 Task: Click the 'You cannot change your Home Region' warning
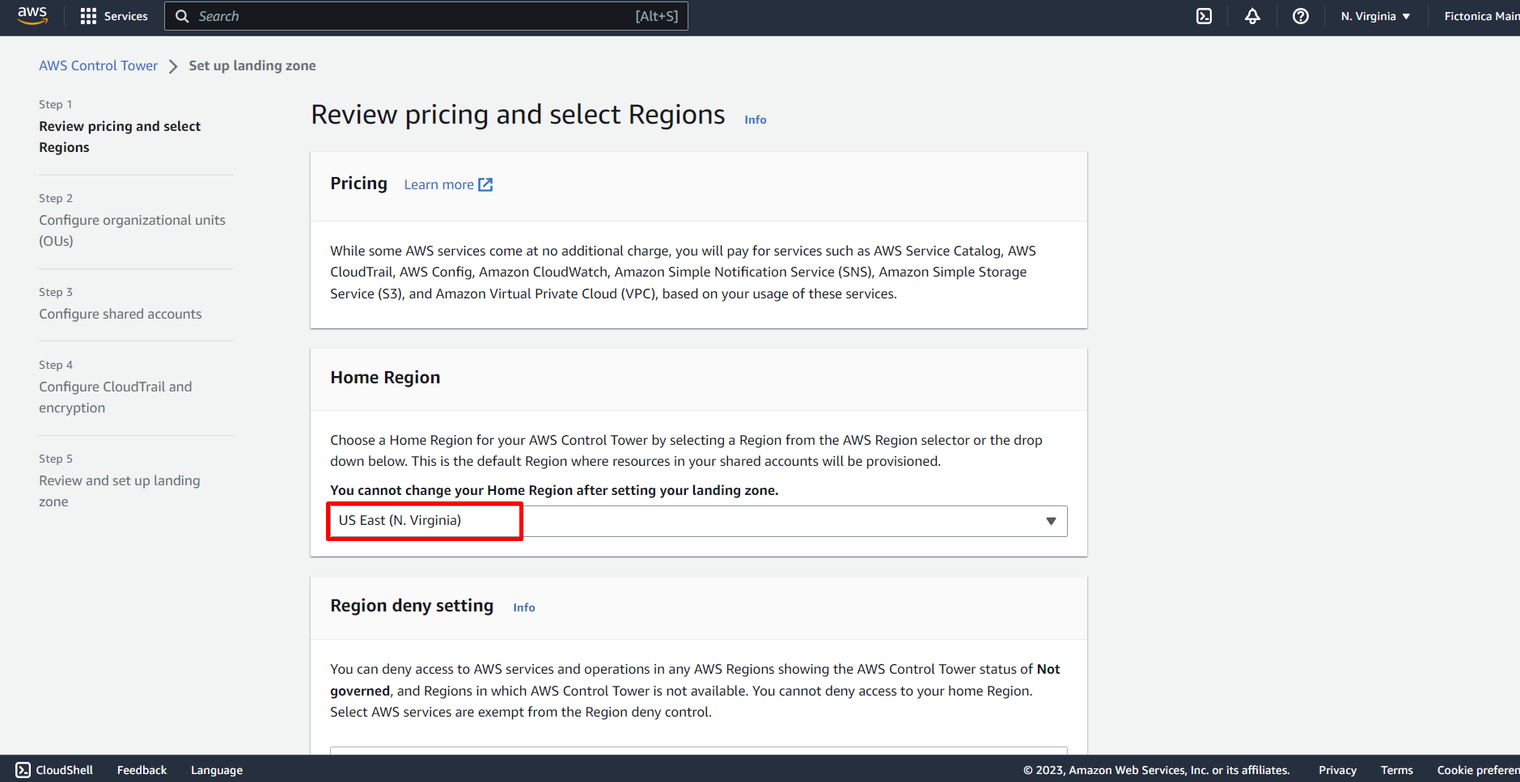(554, 490)
